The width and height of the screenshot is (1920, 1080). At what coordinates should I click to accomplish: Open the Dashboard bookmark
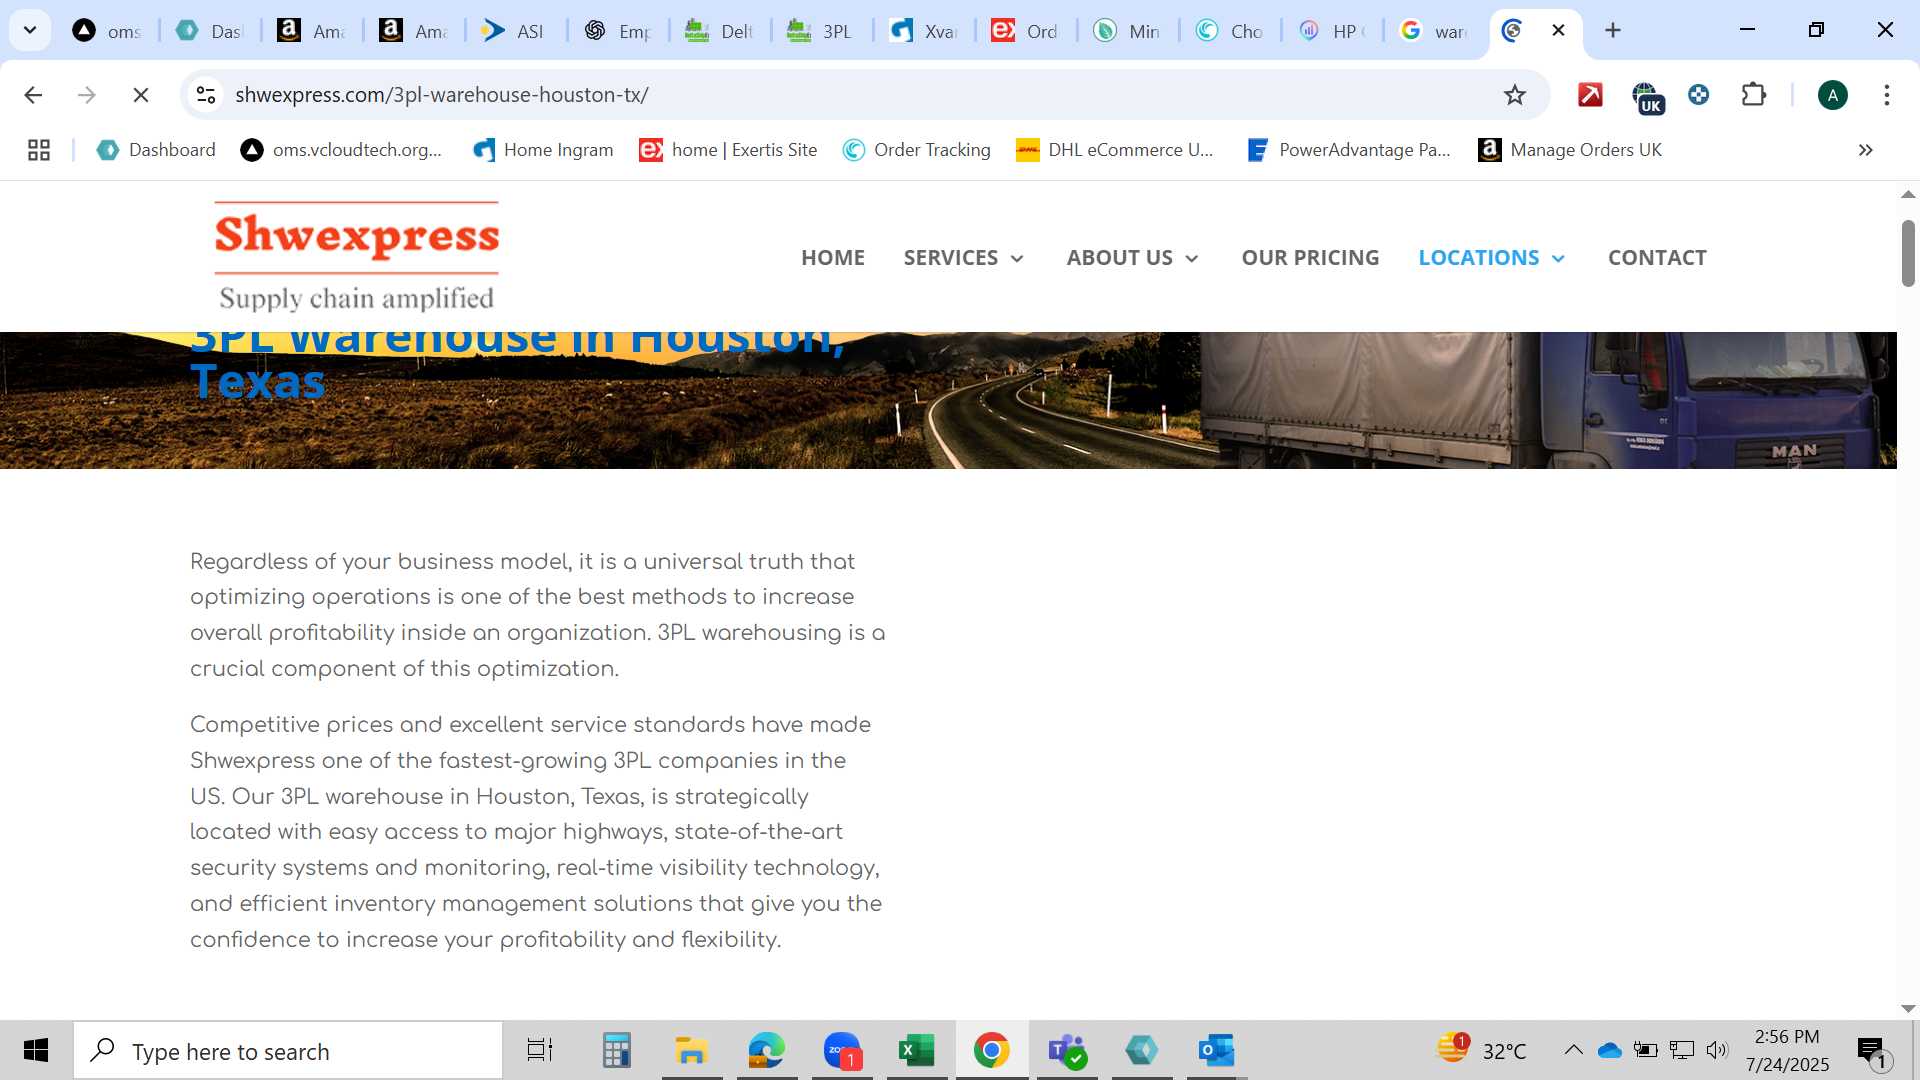click(x=156, y=150)
